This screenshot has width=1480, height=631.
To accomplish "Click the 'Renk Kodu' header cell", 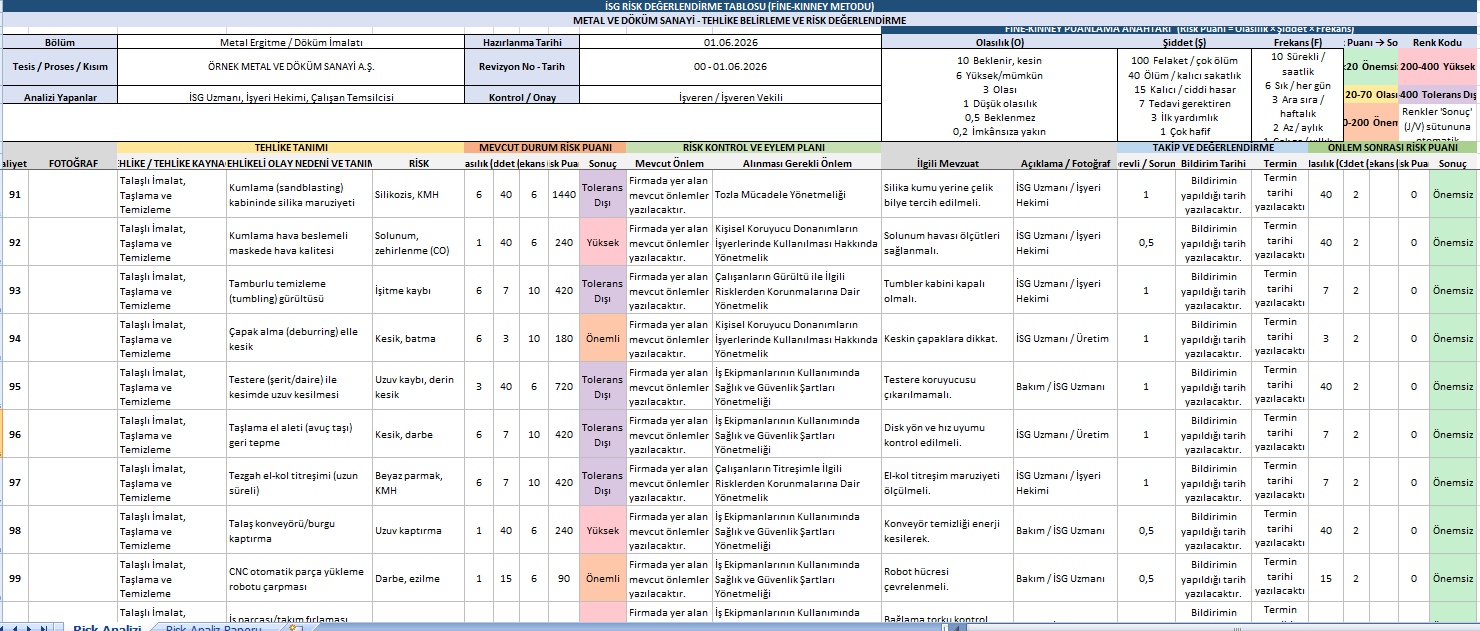I will click(x=1437, y=43).
